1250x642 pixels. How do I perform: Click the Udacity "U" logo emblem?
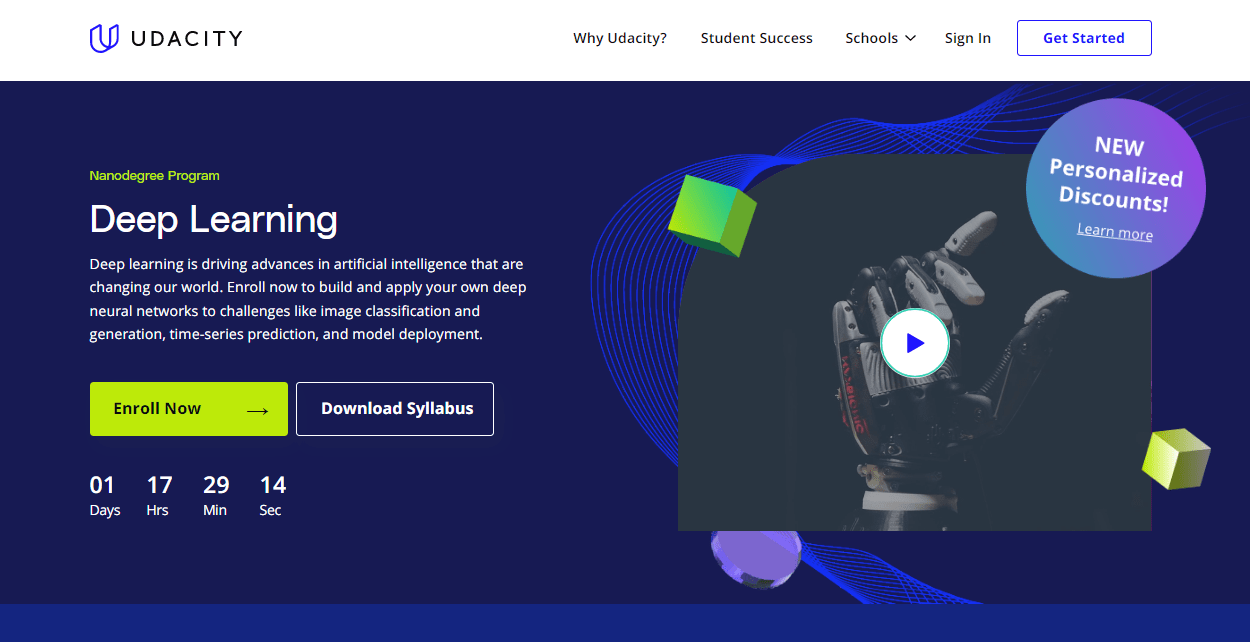pos(104,38)
